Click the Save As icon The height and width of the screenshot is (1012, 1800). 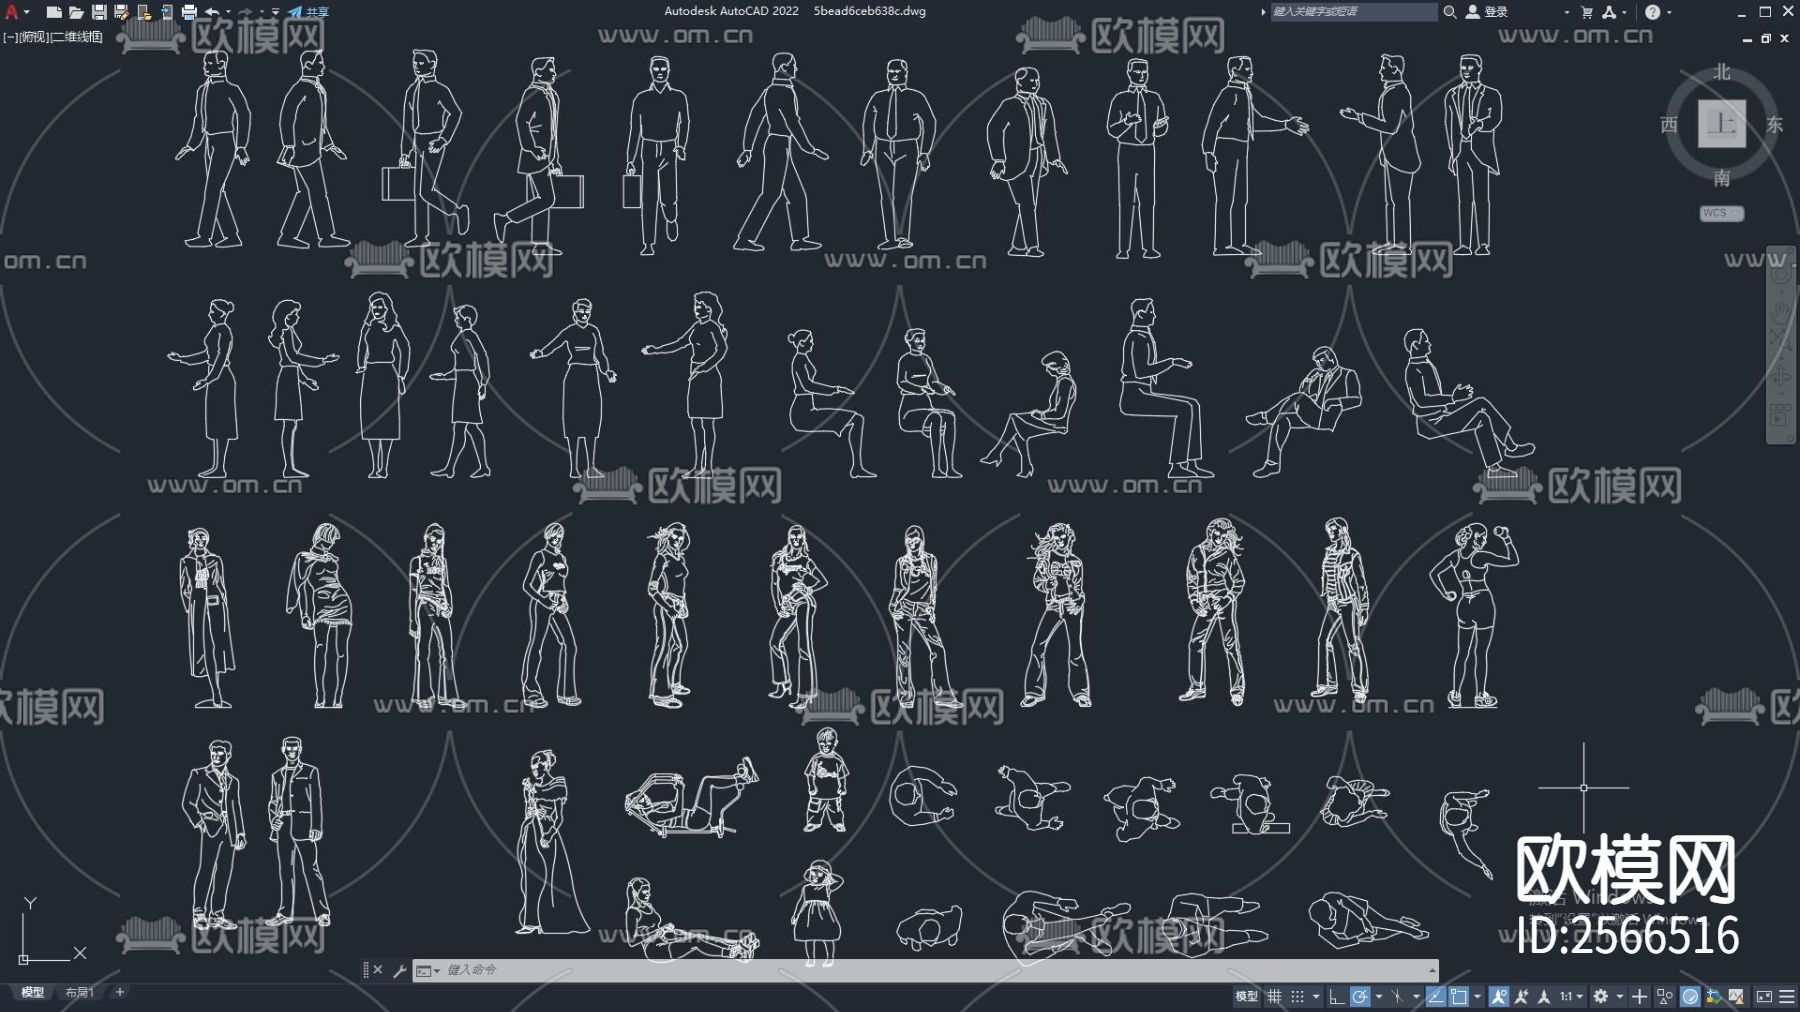[121, 12]
